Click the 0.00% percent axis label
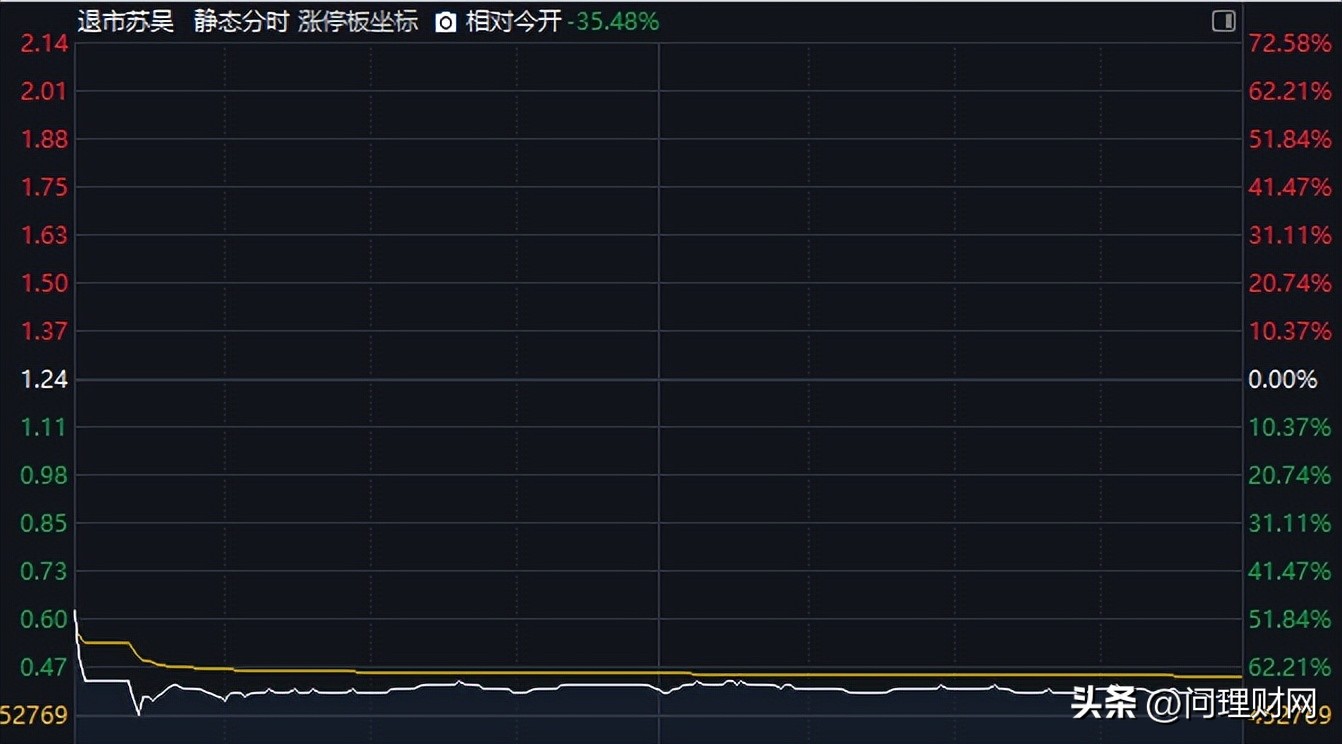1342x744 pixels. coord(1283,379)
